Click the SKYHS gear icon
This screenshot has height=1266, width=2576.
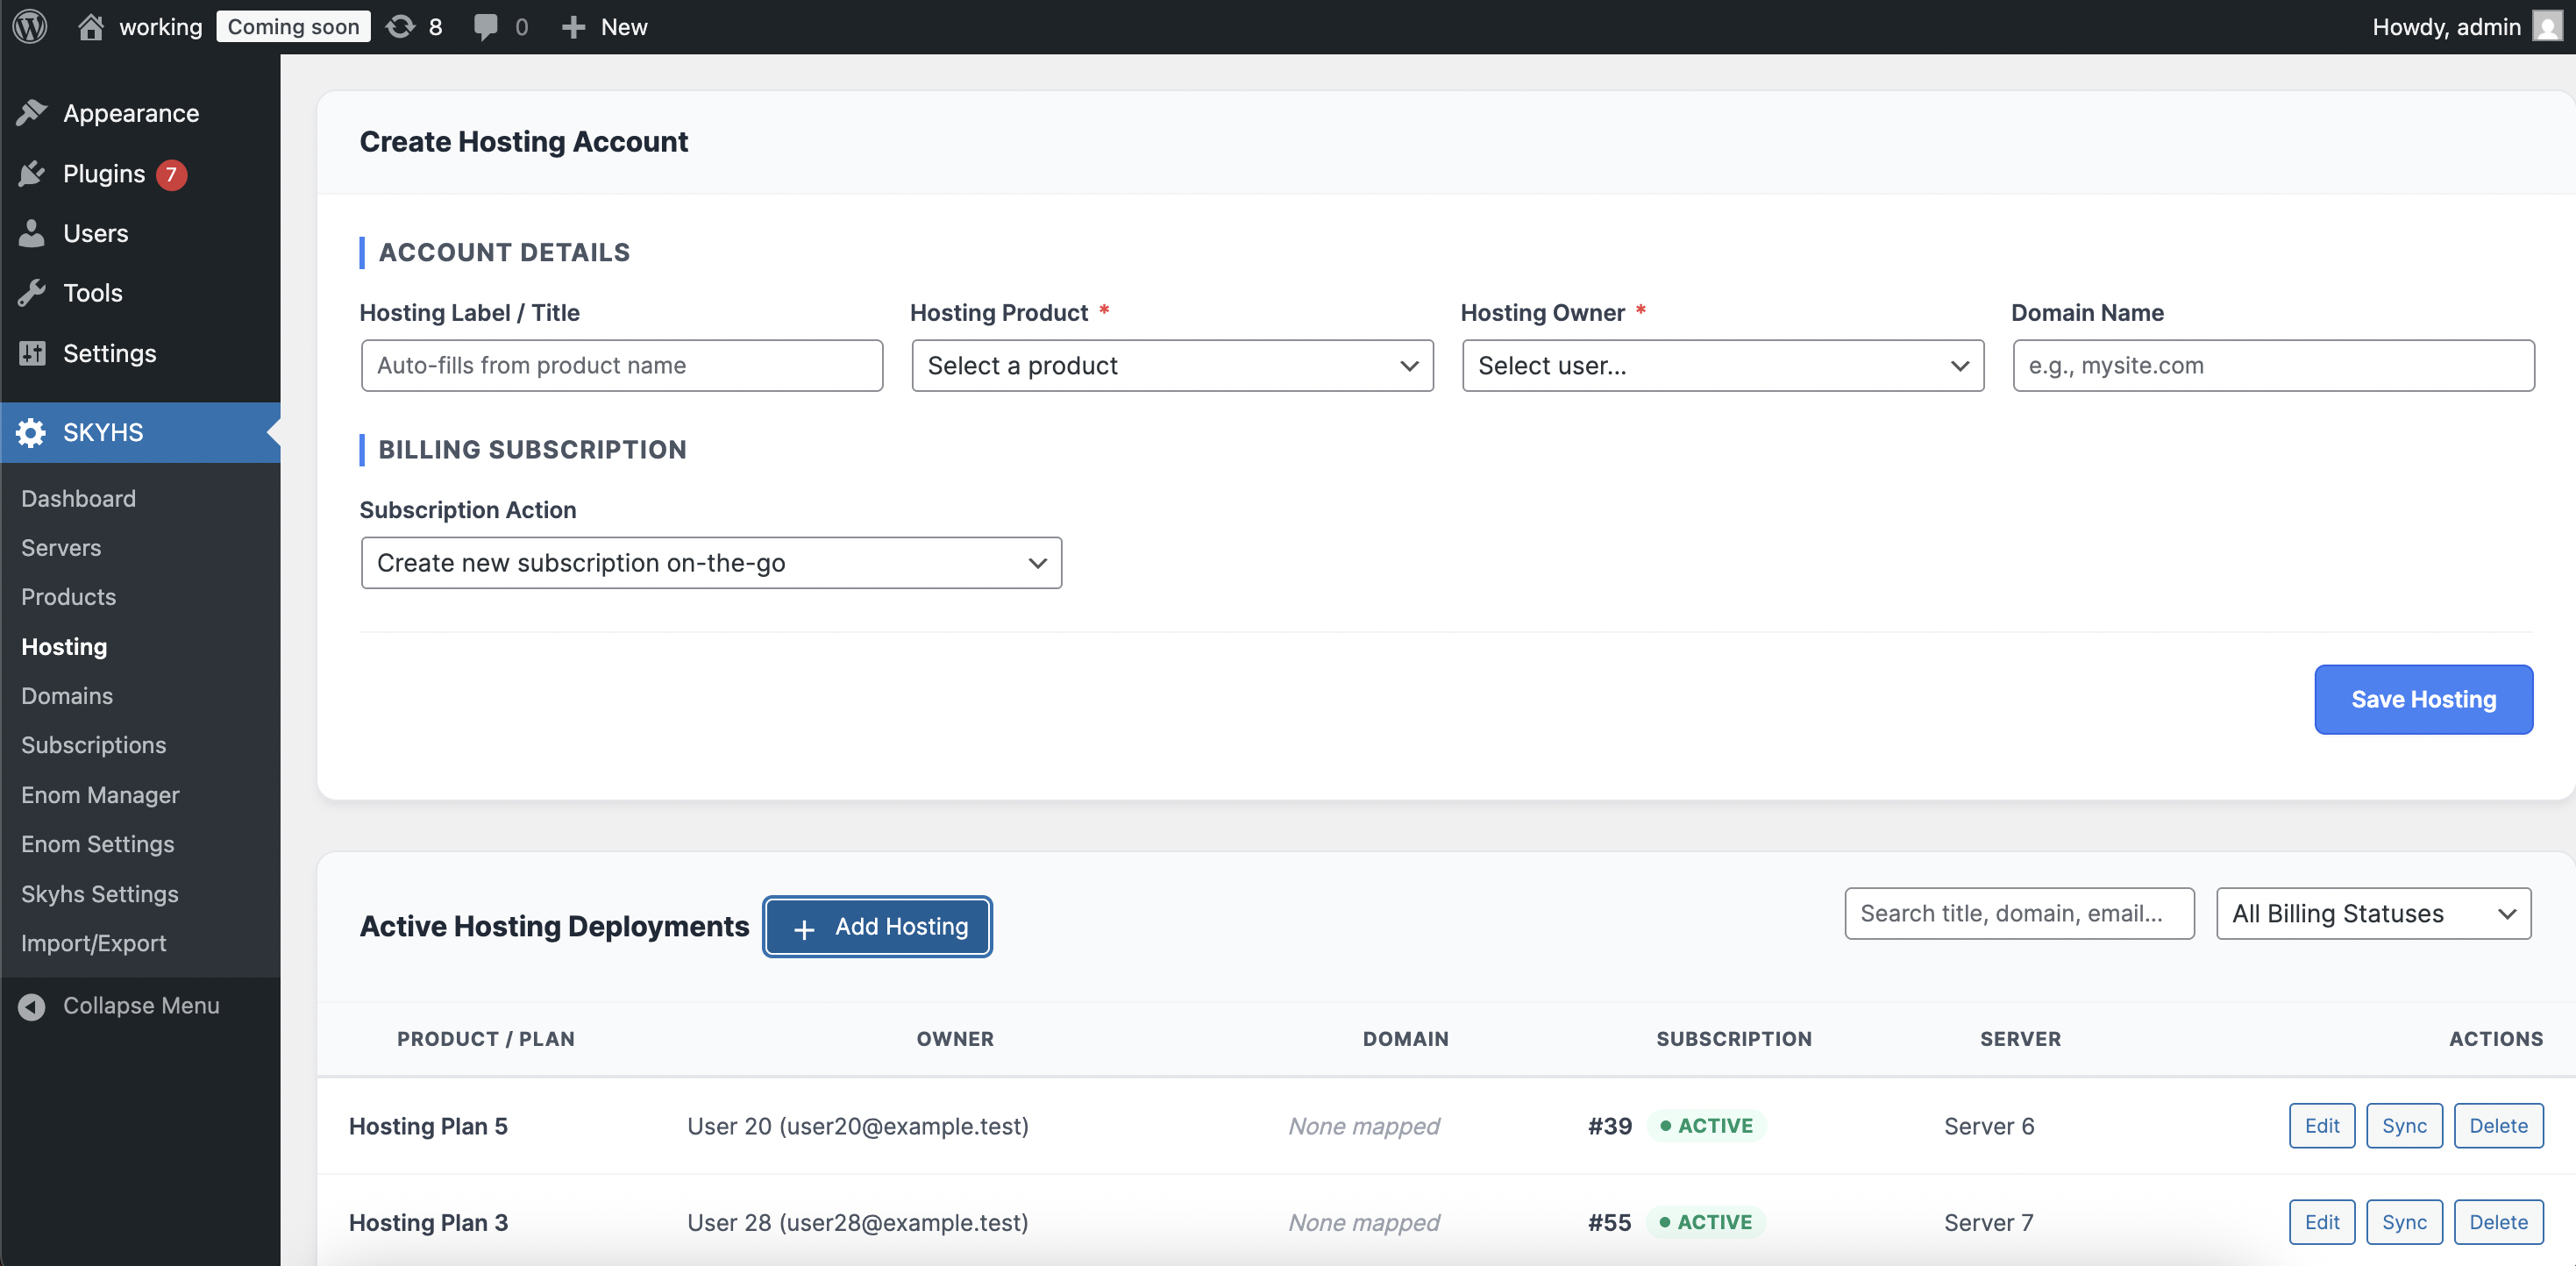pyautogui.click(x=32, y=432)
